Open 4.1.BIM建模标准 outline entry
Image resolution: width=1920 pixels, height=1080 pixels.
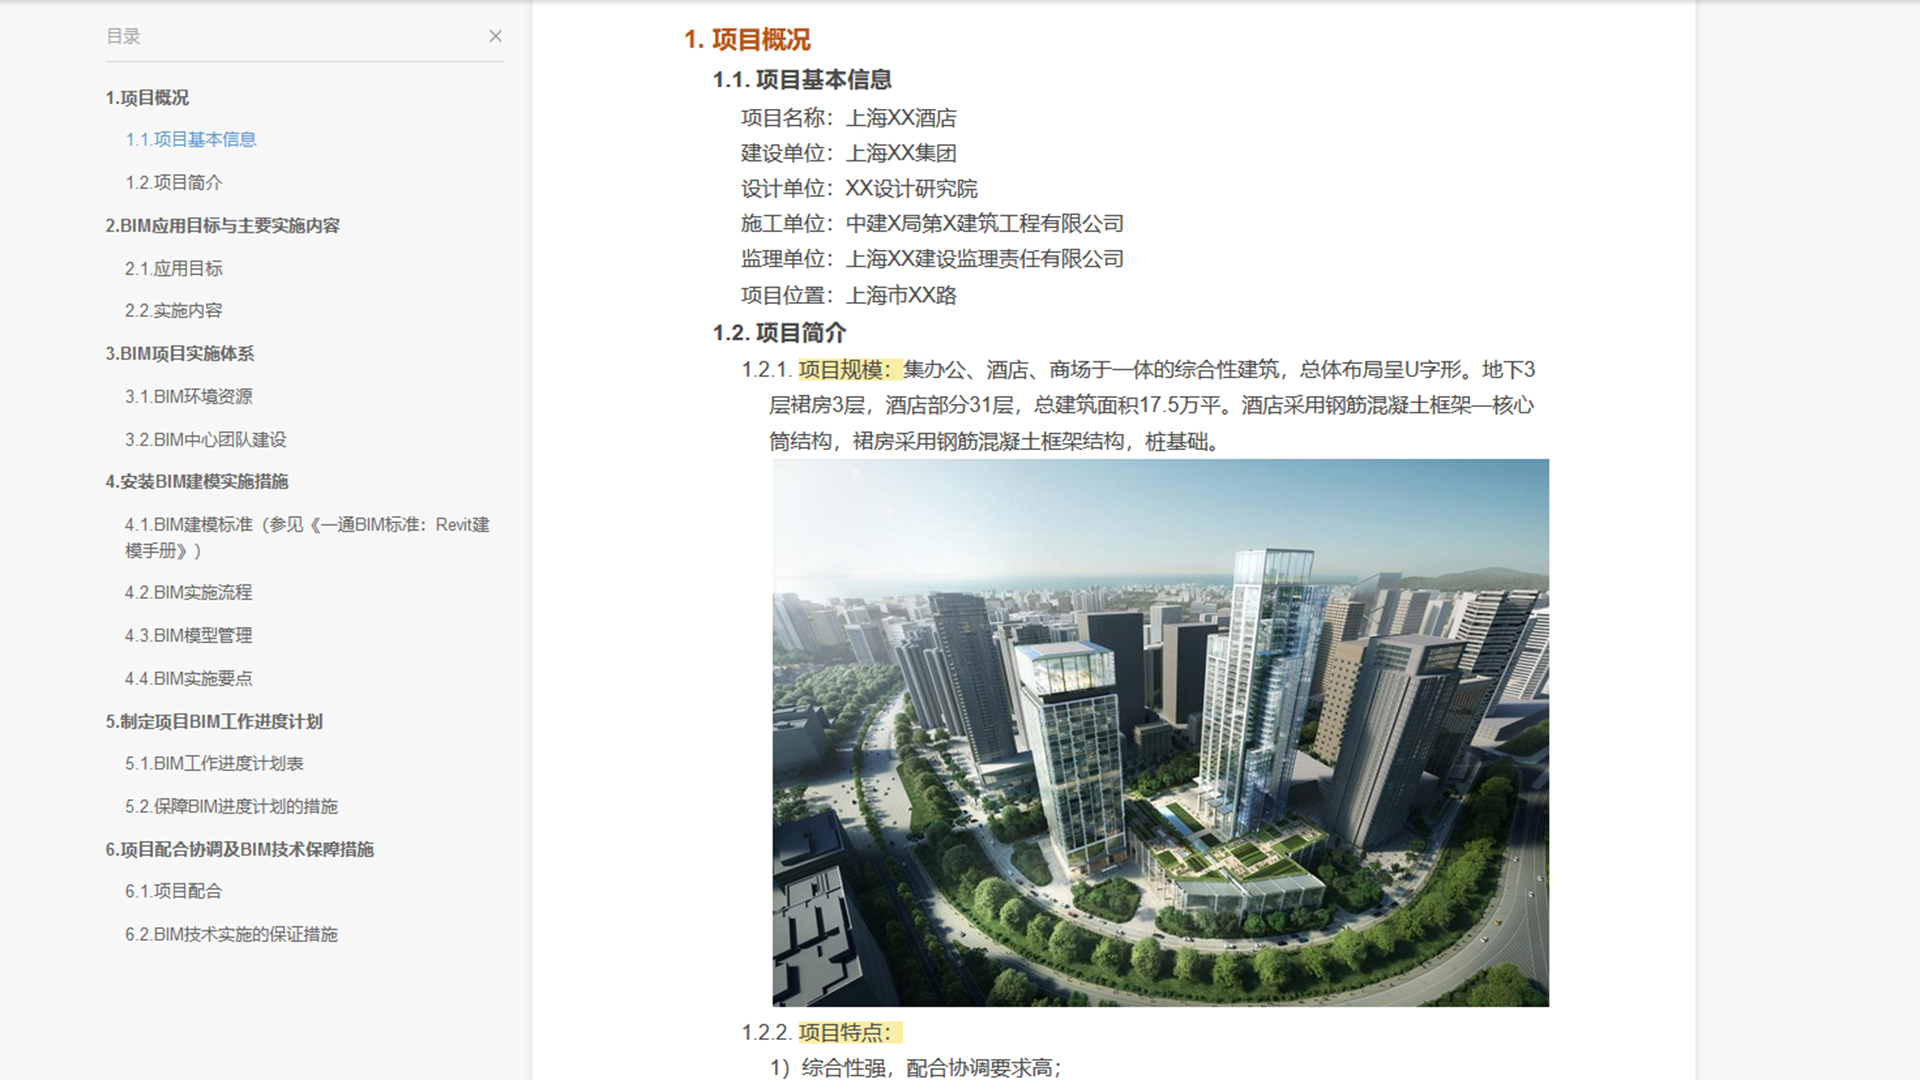pos(307,538)
